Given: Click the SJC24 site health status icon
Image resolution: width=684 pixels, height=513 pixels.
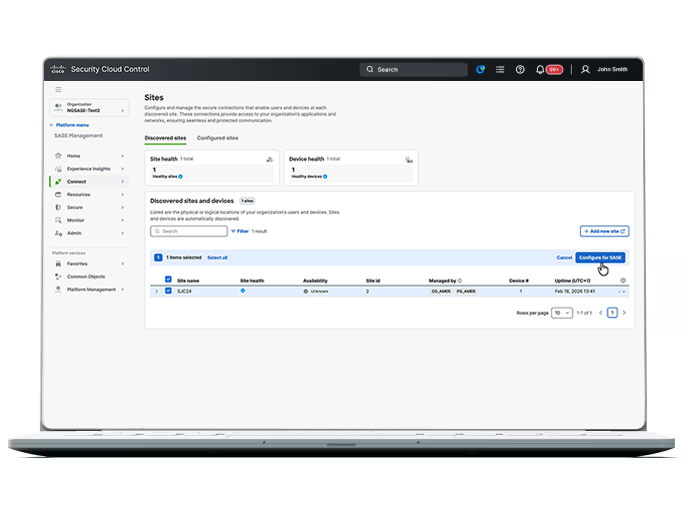Looking at the screenshot, I should (243, 291).
